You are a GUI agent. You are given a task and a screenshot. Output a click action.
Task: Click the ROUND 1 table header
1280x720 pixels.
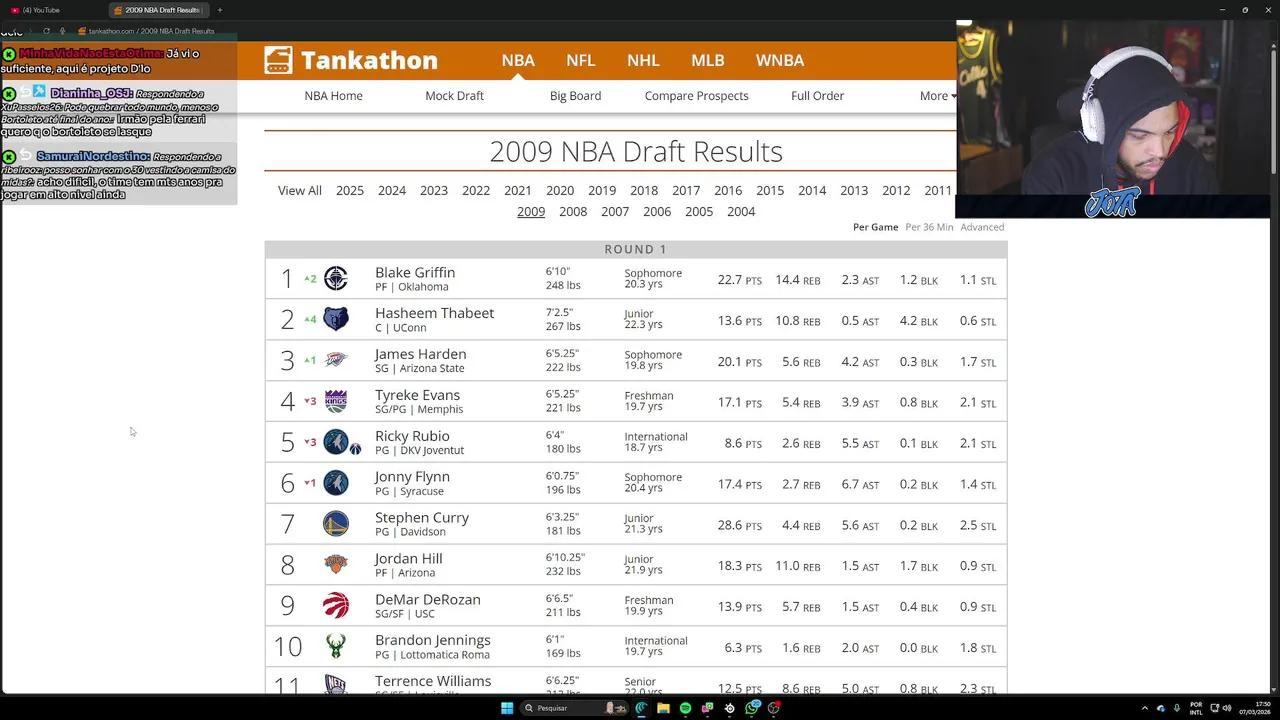636,249
